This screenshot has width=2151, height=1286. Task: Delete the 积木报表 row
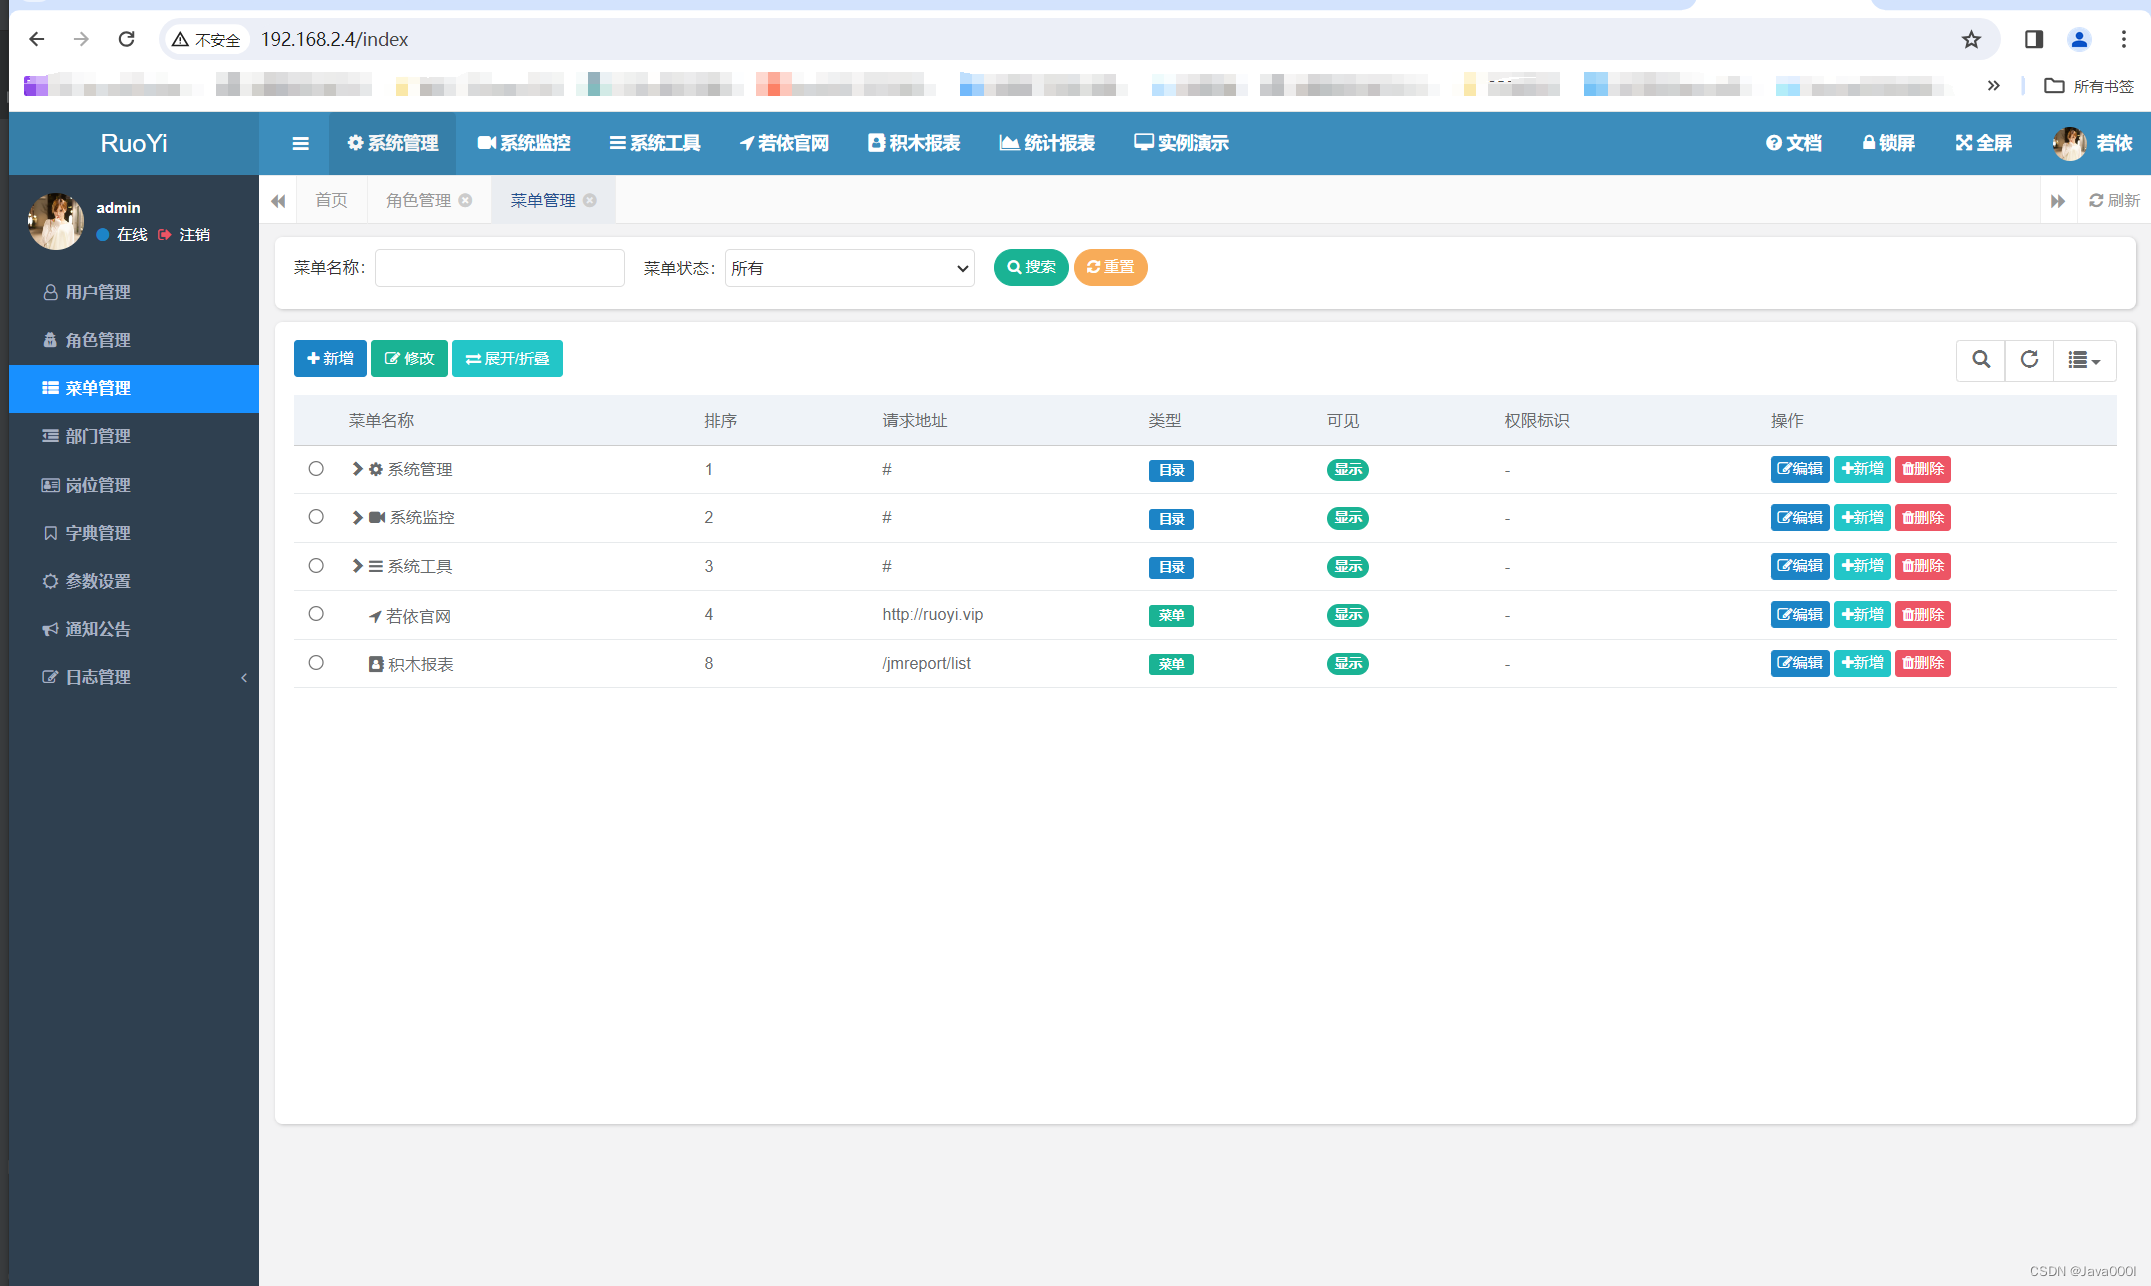pos(1922,663)
